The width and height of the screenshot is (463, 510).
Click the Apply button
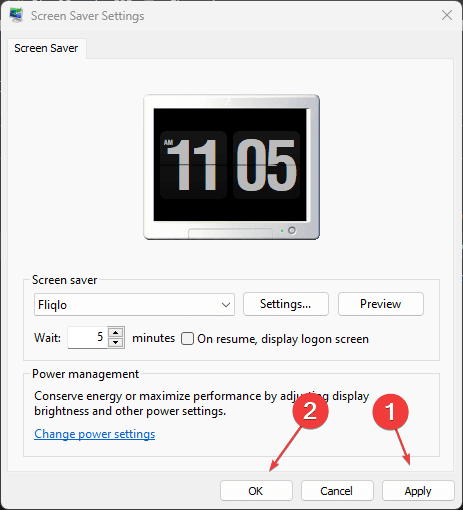coord(418,491)
